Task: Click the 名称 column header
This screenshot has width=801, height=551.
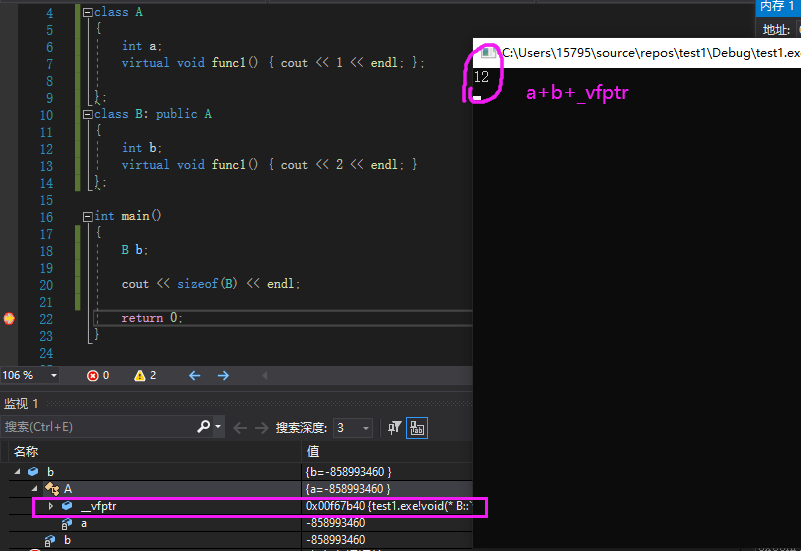Action: (26, 451)
